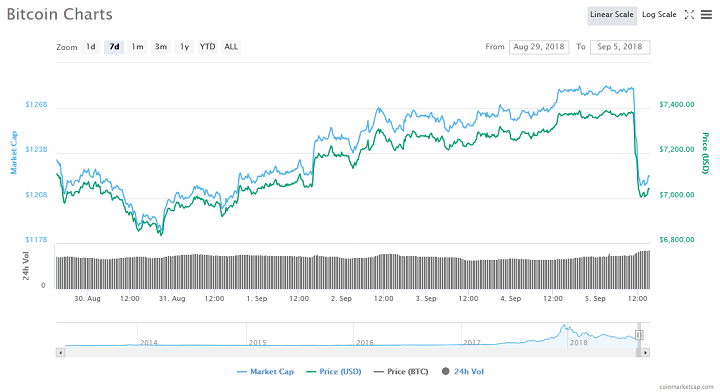Click the 30. Aug date label
This screenshot has height=392, width=720.
coord(87,298)
